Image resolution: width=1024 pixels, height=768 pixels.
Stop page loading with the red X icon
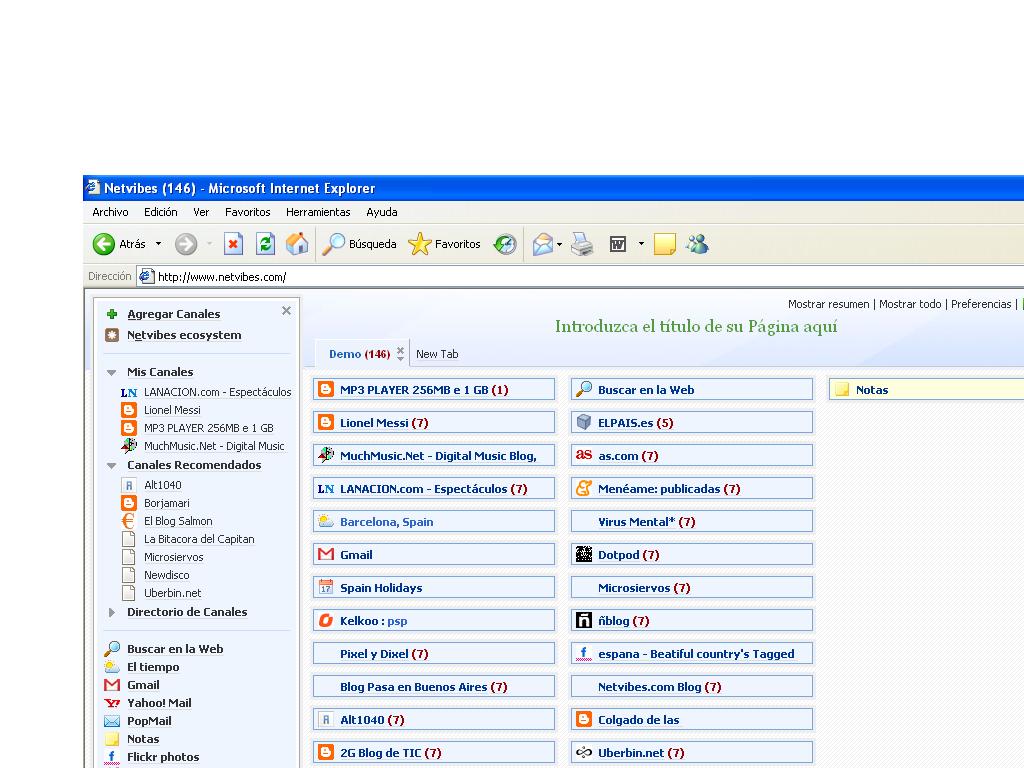click(233, 244)
